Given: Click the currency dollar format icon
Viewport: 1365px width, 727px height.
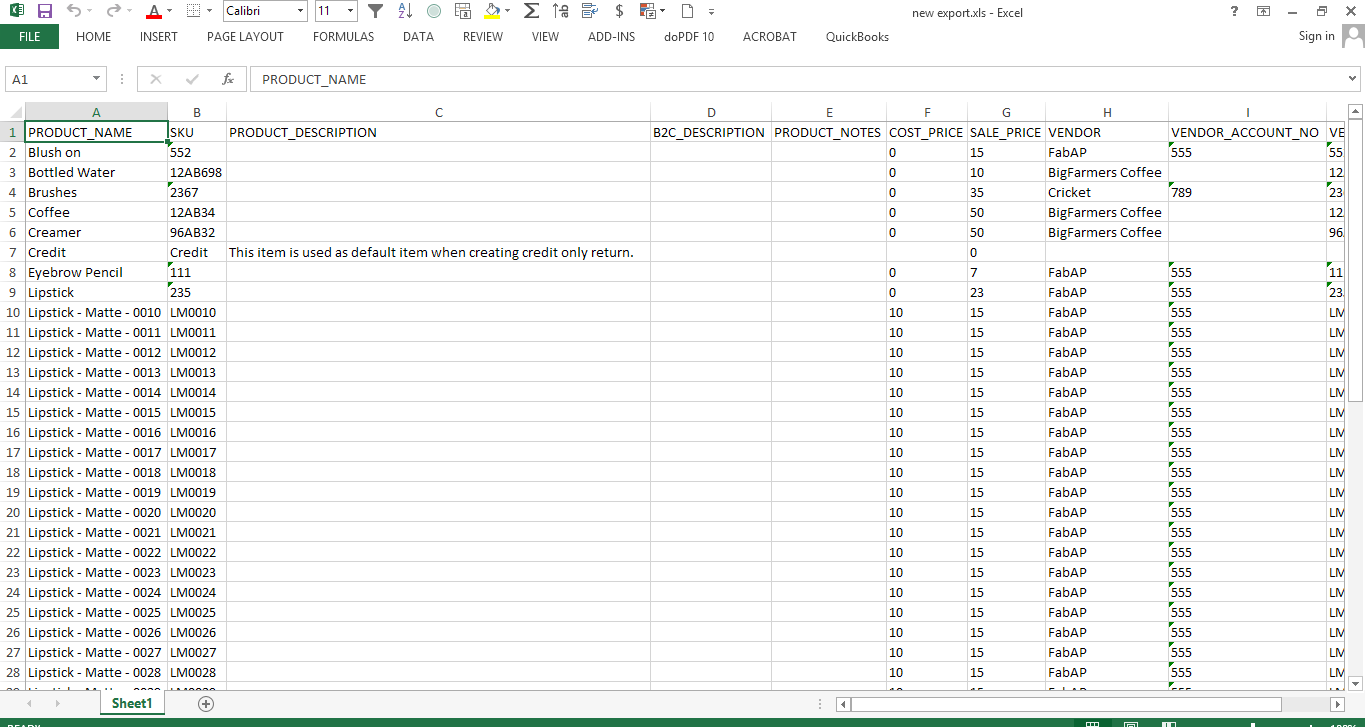Looking at the screenshot, I should (x=619, y=11).
